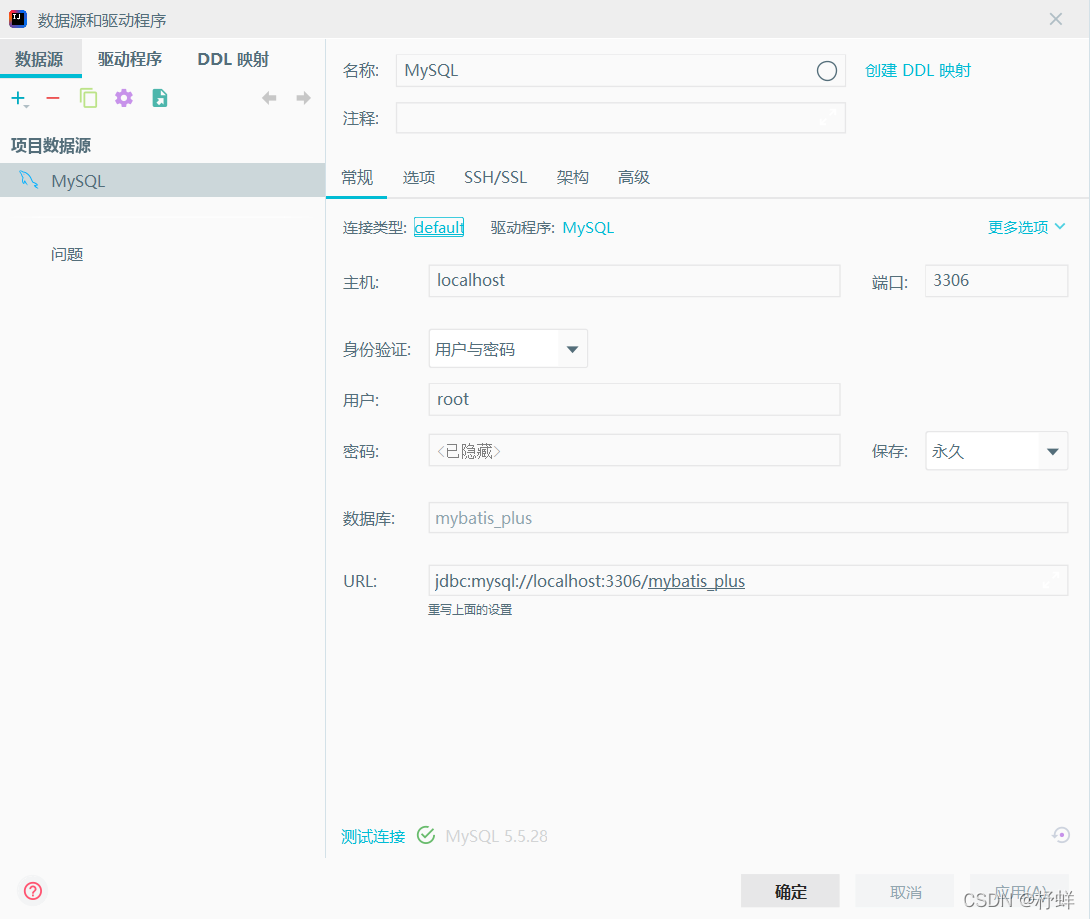Click the MySQL driver link
The width and height of the screenshot is (1090, 919).
click(588, 228)
